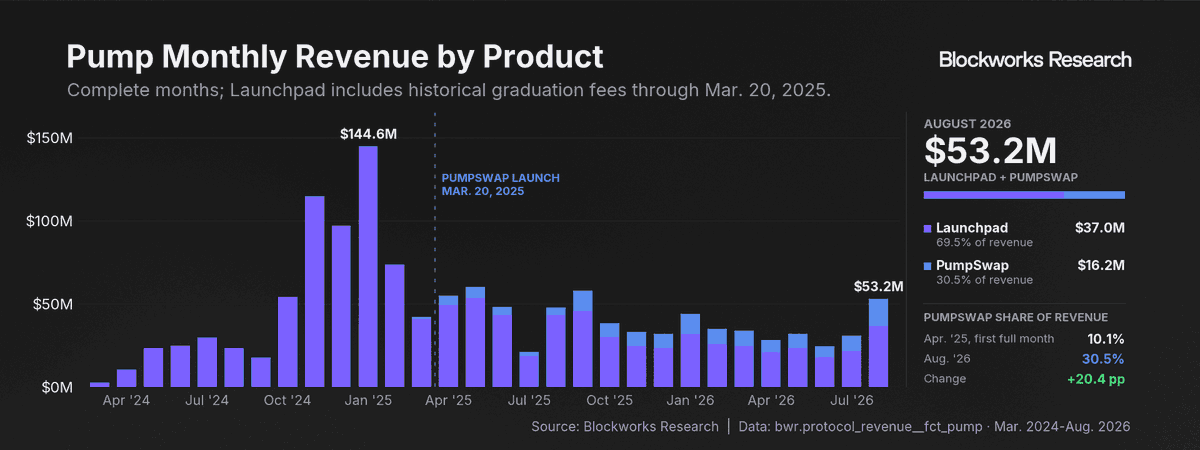
Task: Click the 'Pump Monthly Revenue by Product' title
Action: 335,57
